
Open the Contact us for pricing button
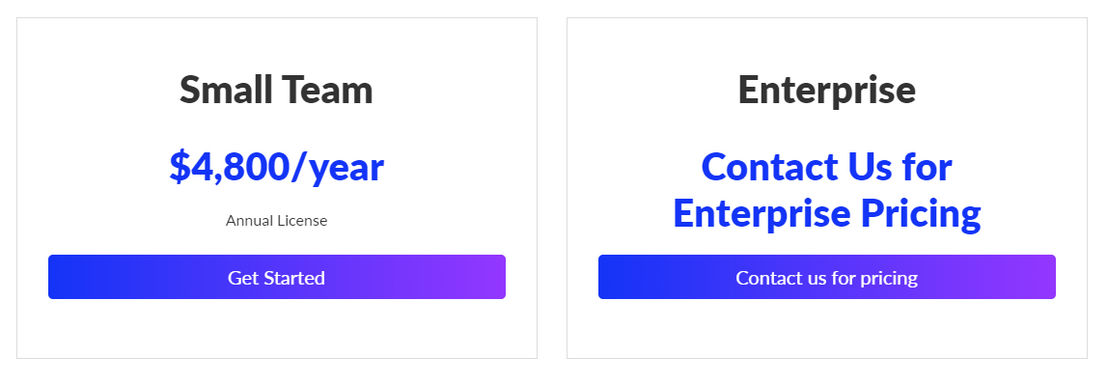click(827, 277)
